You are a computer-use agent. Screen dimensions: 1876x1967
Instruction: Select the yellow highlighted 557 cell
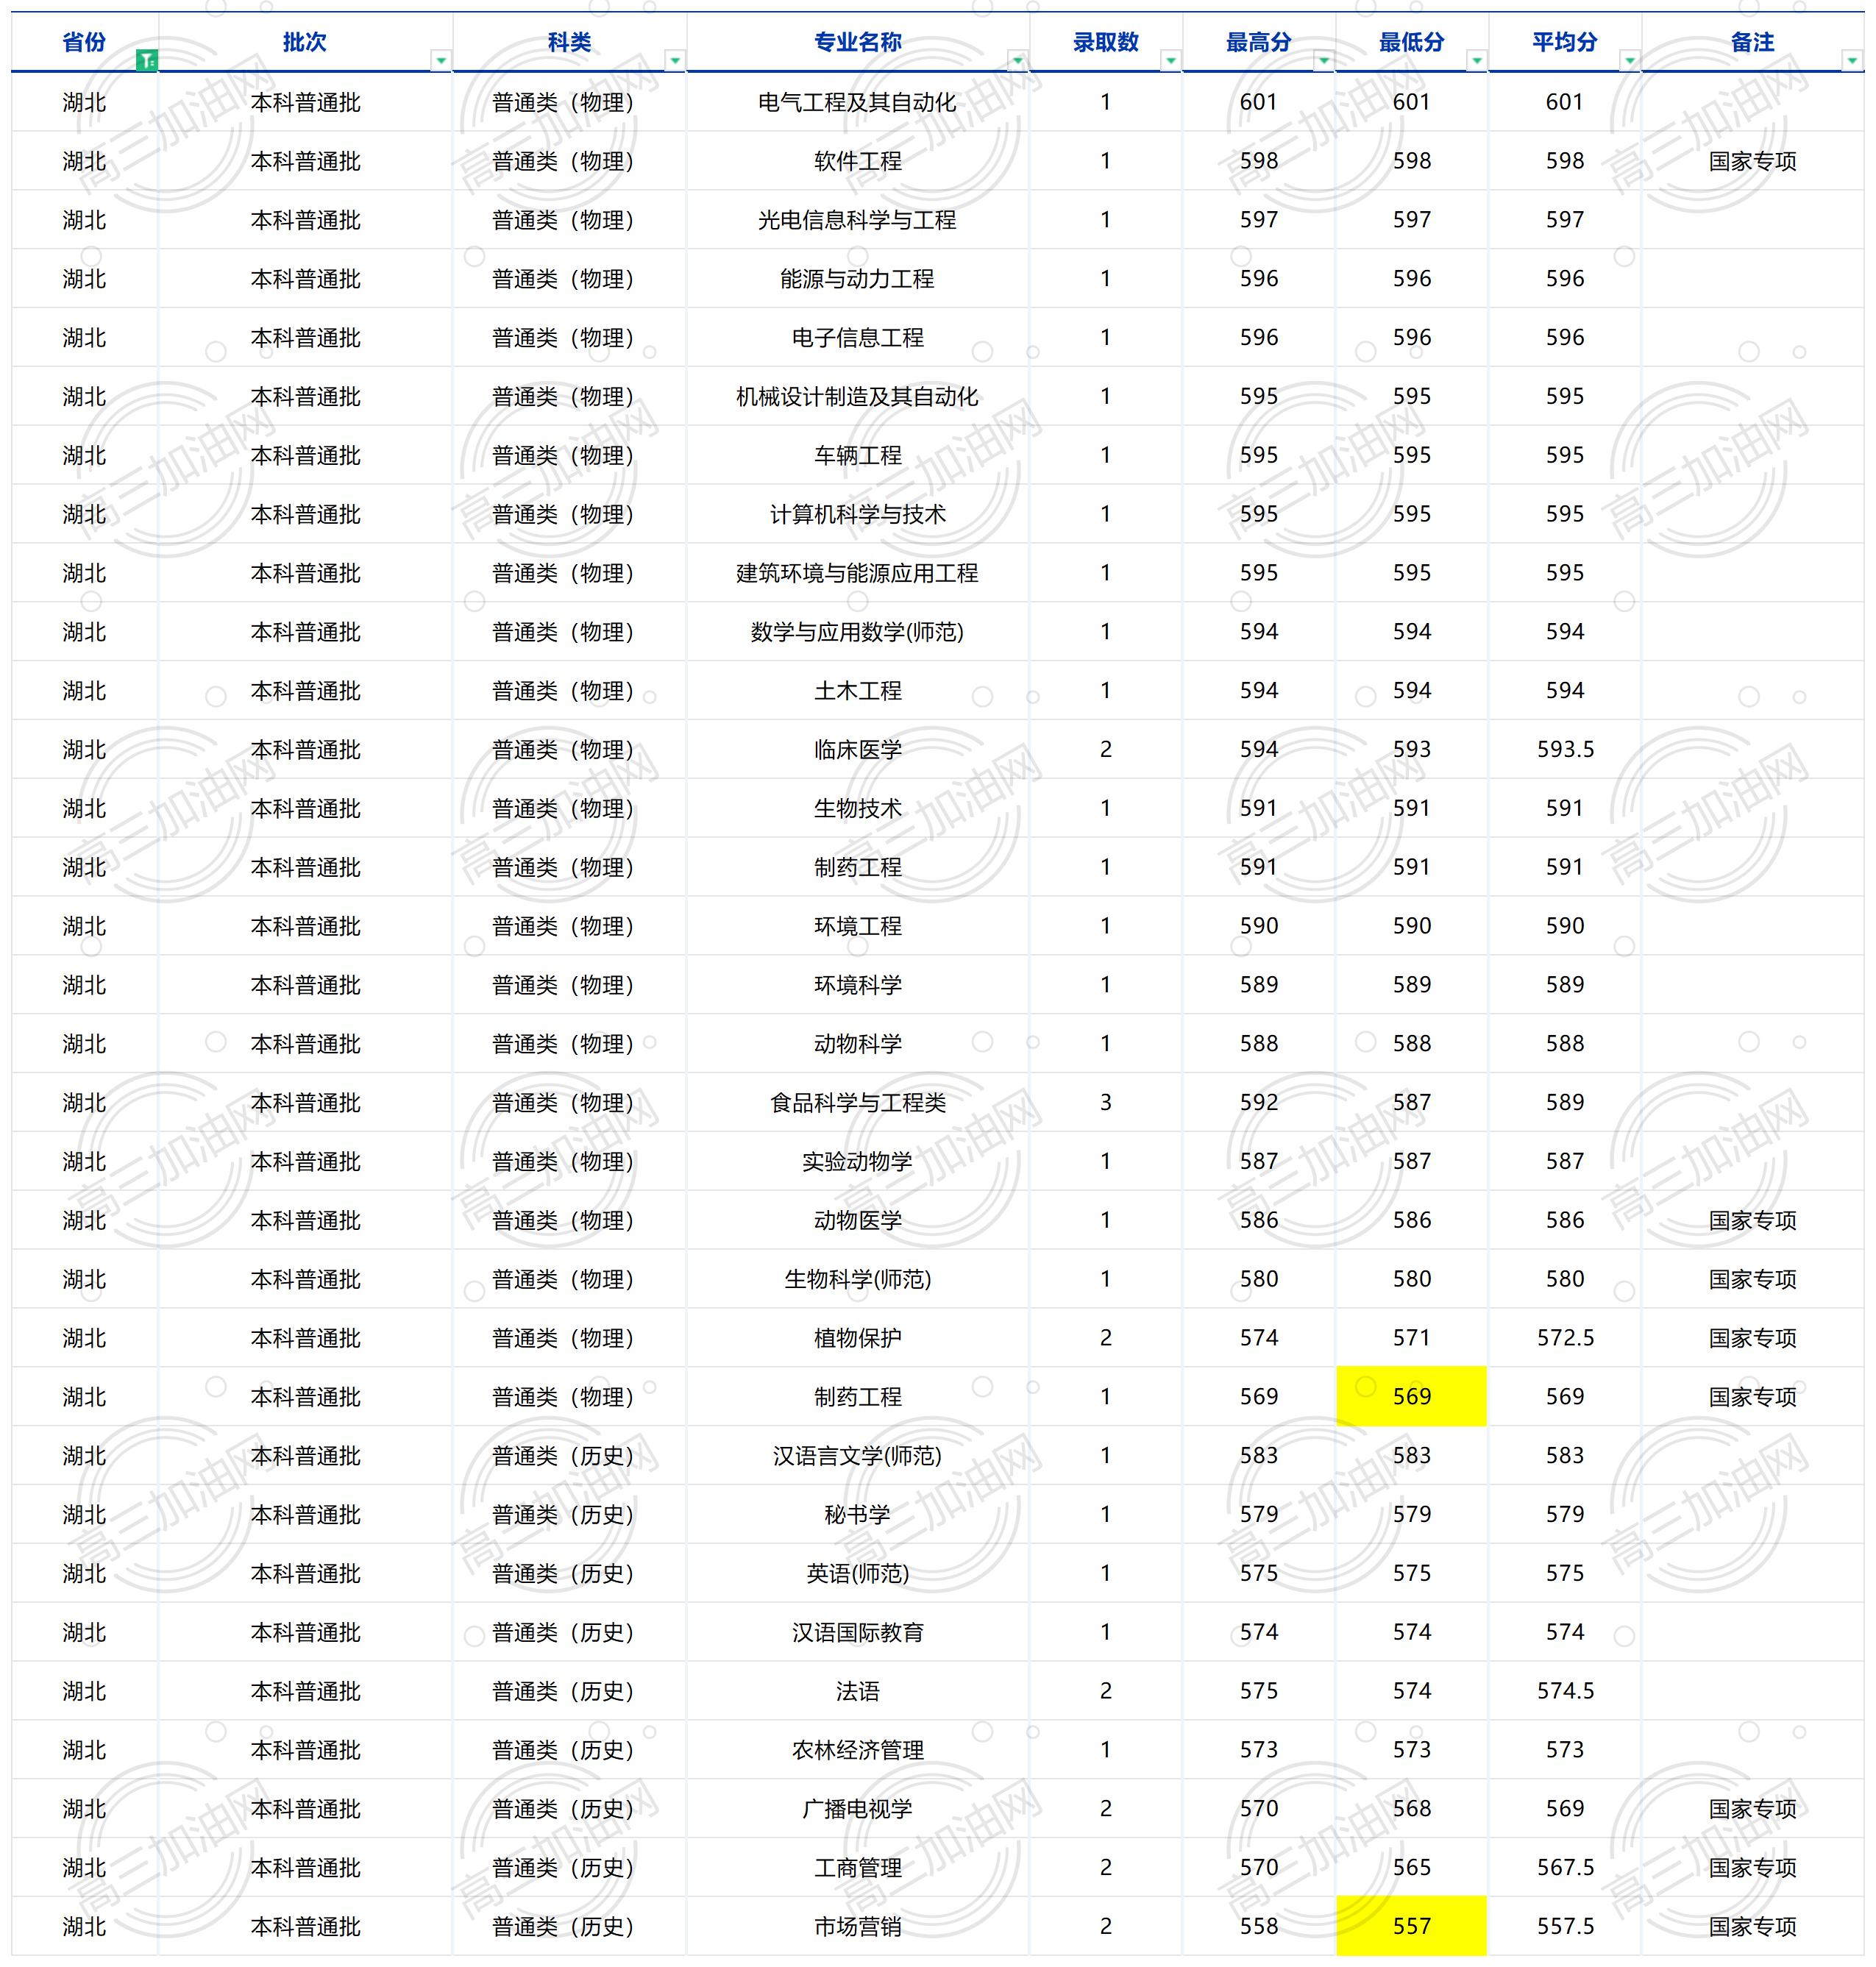pos(1412,1927)
